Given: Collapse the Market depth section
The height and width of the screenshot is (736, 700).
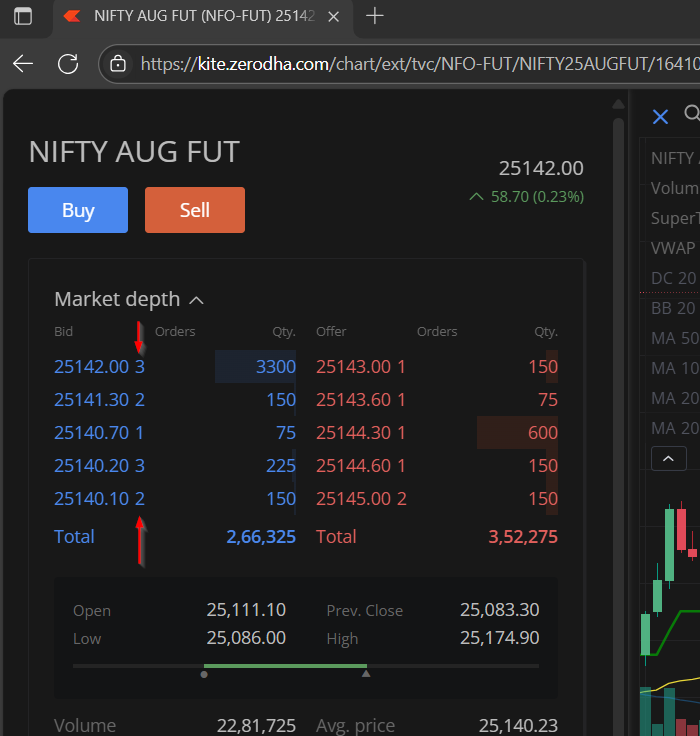Looking at the screenshot, I should [197, 300].
